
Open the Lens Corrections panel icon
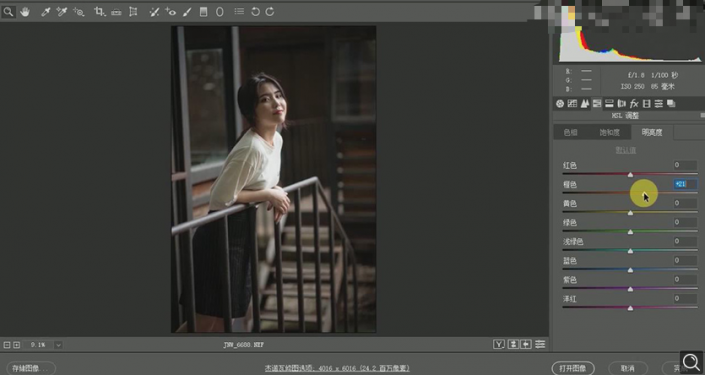click(621, 103)
